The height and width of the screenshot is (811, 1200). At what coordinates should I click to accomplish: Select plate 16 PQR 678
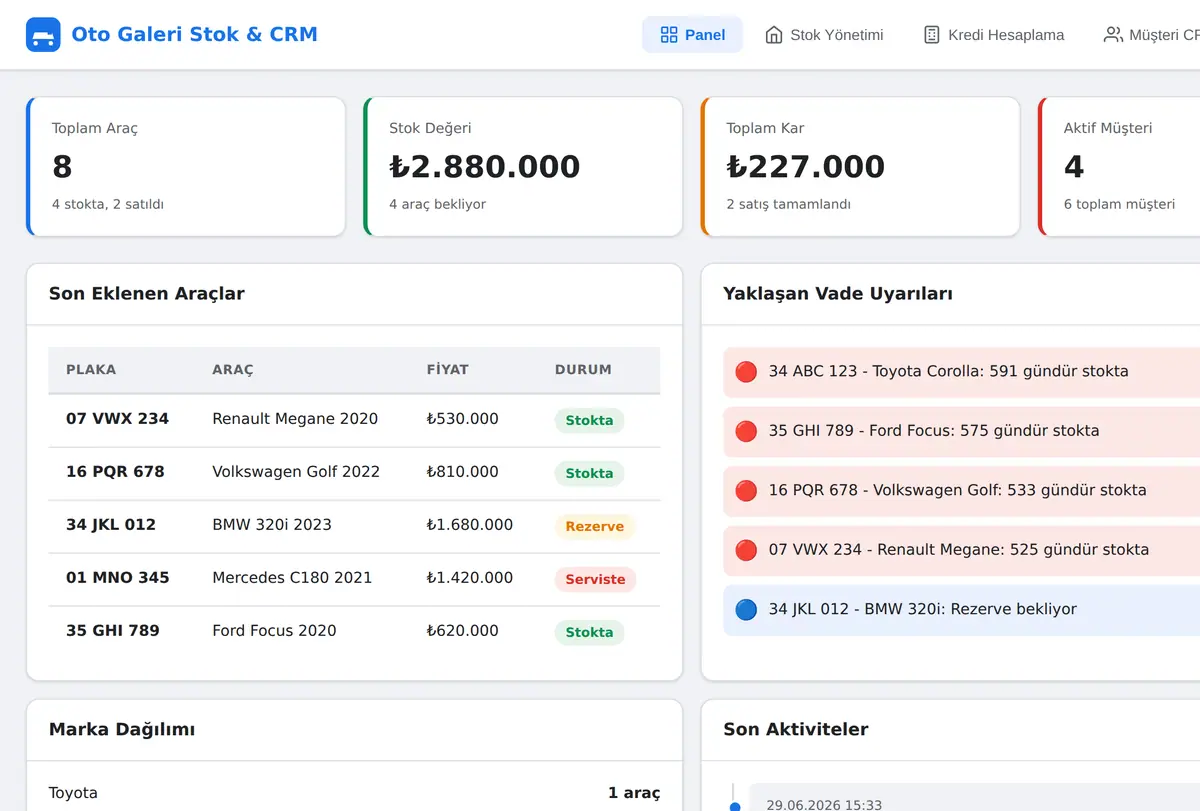coord(115,472)
